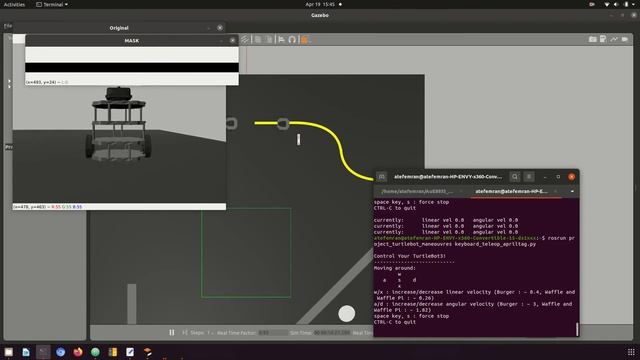Open the blue Chromium browser dock icon
The image size is (640, 360).
(60, 352)
